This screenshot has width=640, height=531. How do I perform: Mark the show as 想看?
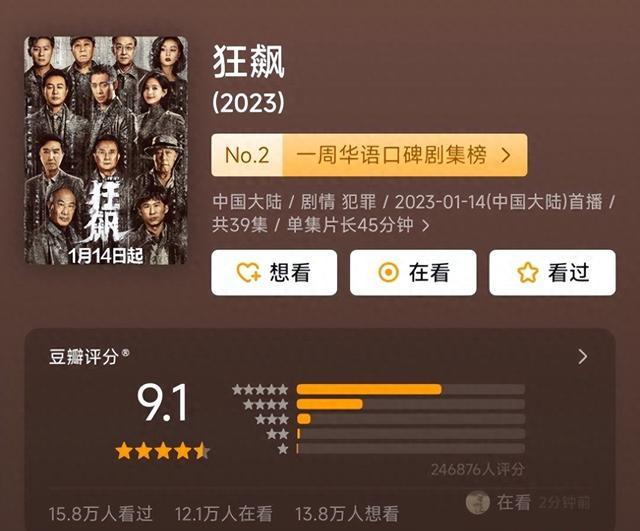[274, 272]
